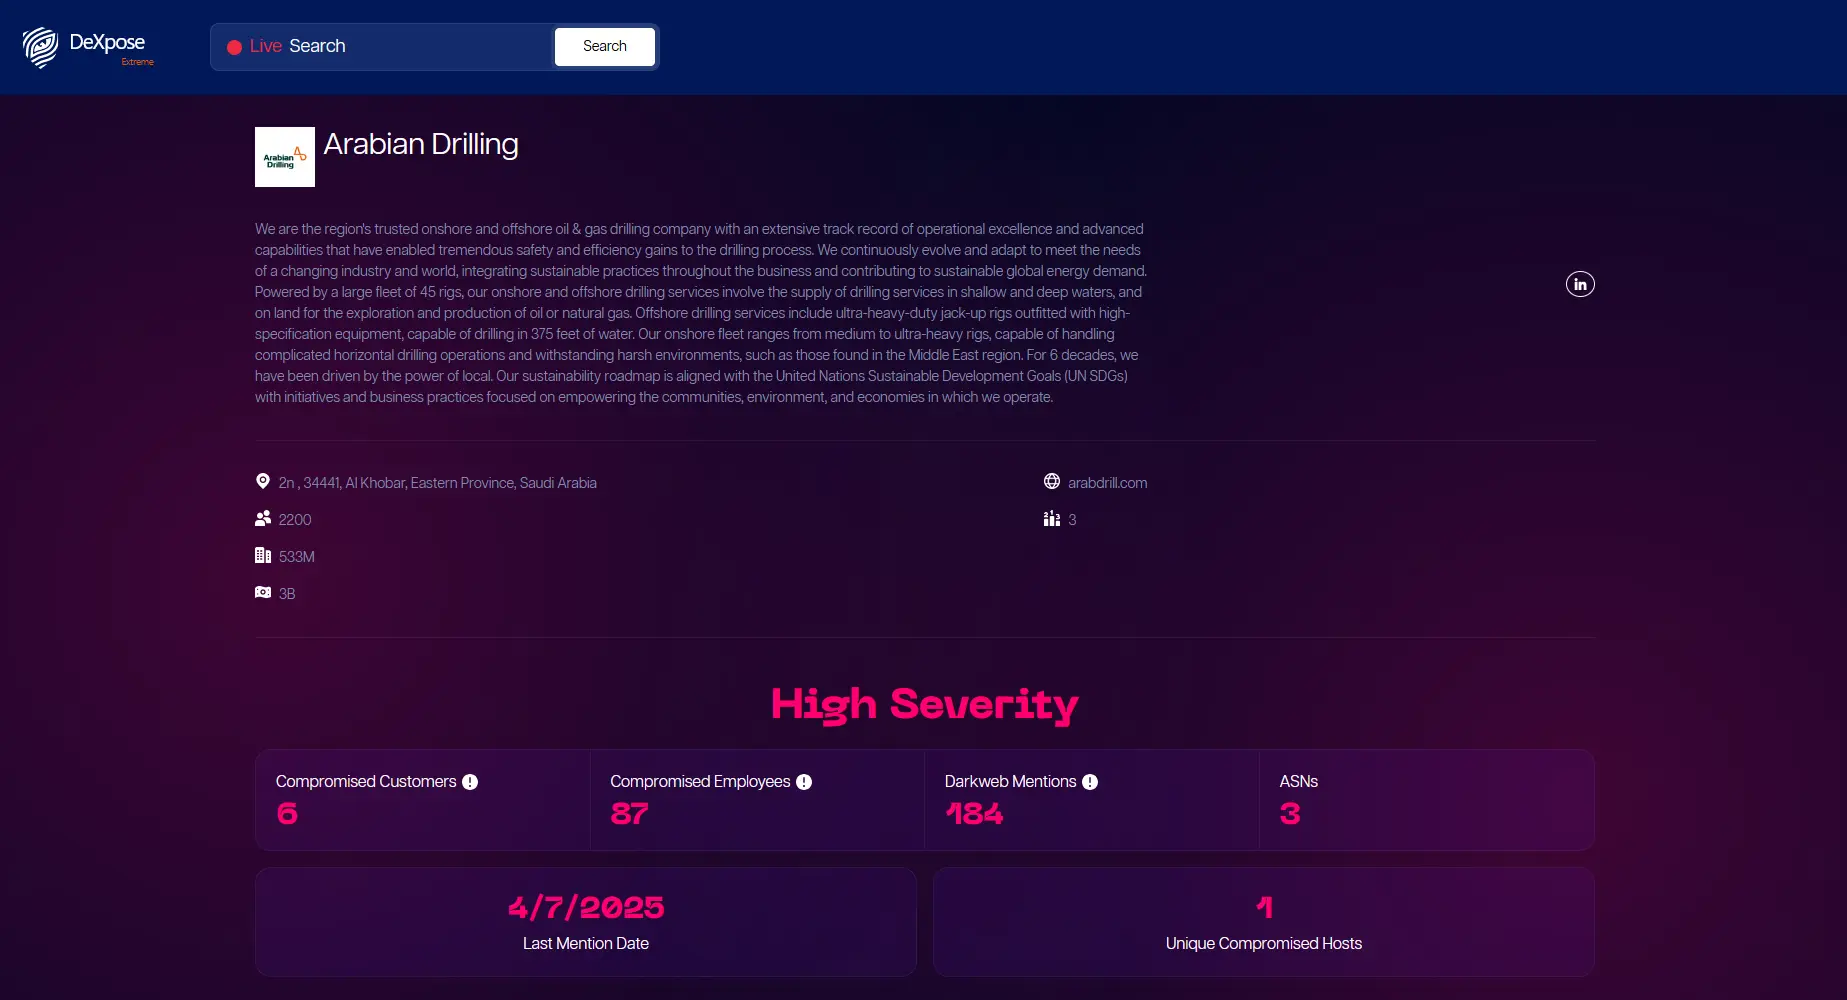The width and height of the screenshot is (1847, 1000).
Task: Click the info icon beside Darkweb Mentions
Action: pyautogui.click(x=1089, y=782)
